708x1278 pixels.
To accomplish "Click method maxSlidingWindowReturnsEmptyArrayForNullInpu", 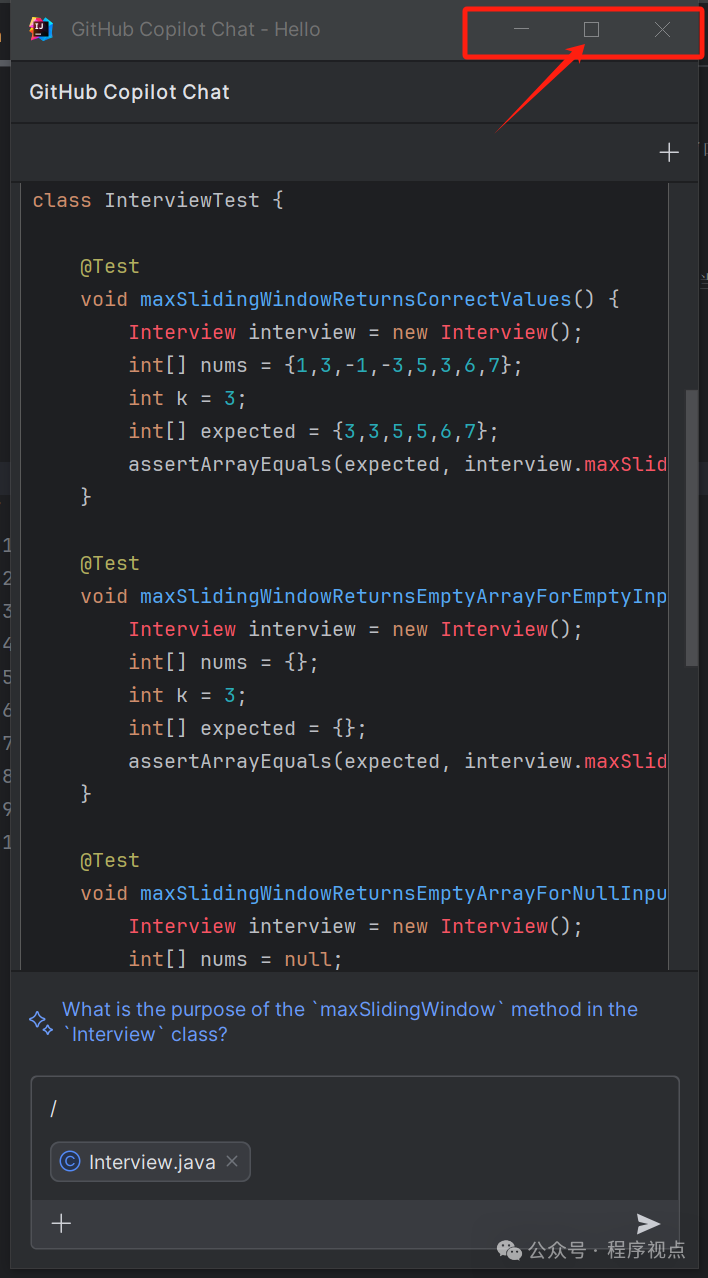I will click(x=403, y=893).
